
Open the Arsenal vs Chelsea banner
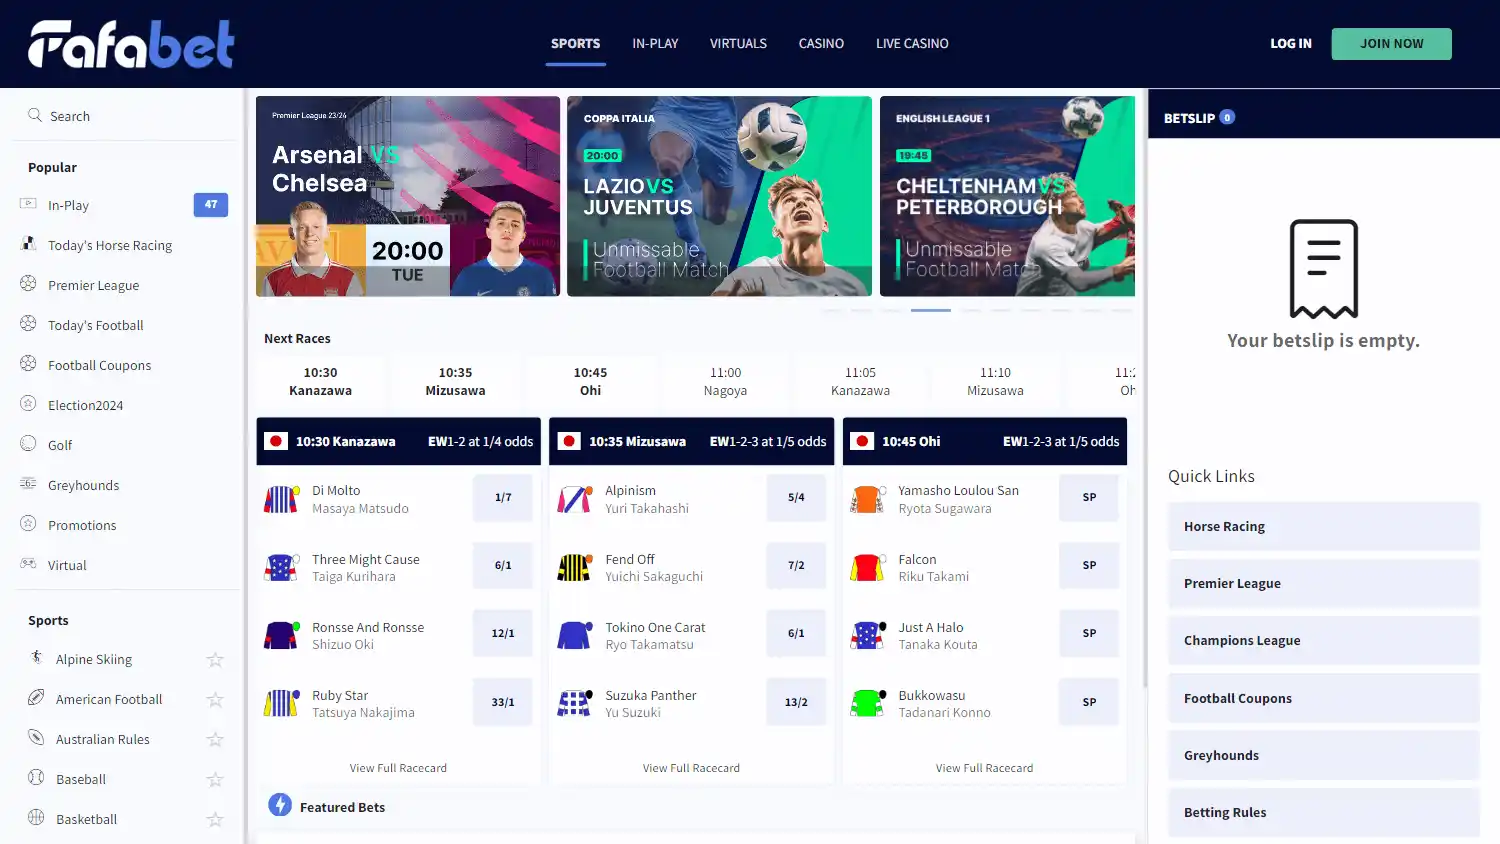click(x=408, y=196)
